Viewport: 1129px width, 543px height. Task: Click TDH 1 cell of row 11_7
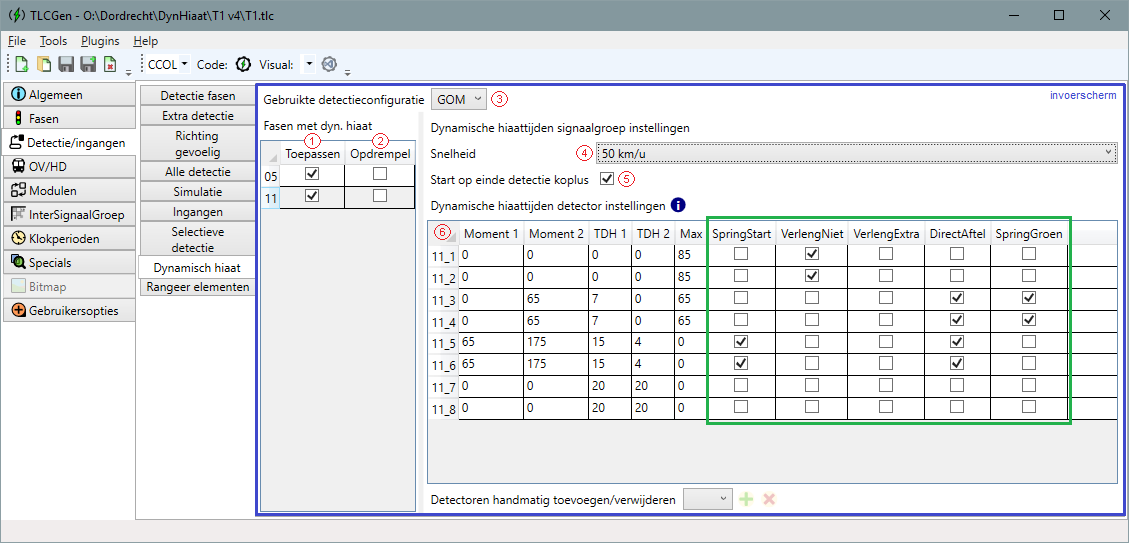click(609, 385)
